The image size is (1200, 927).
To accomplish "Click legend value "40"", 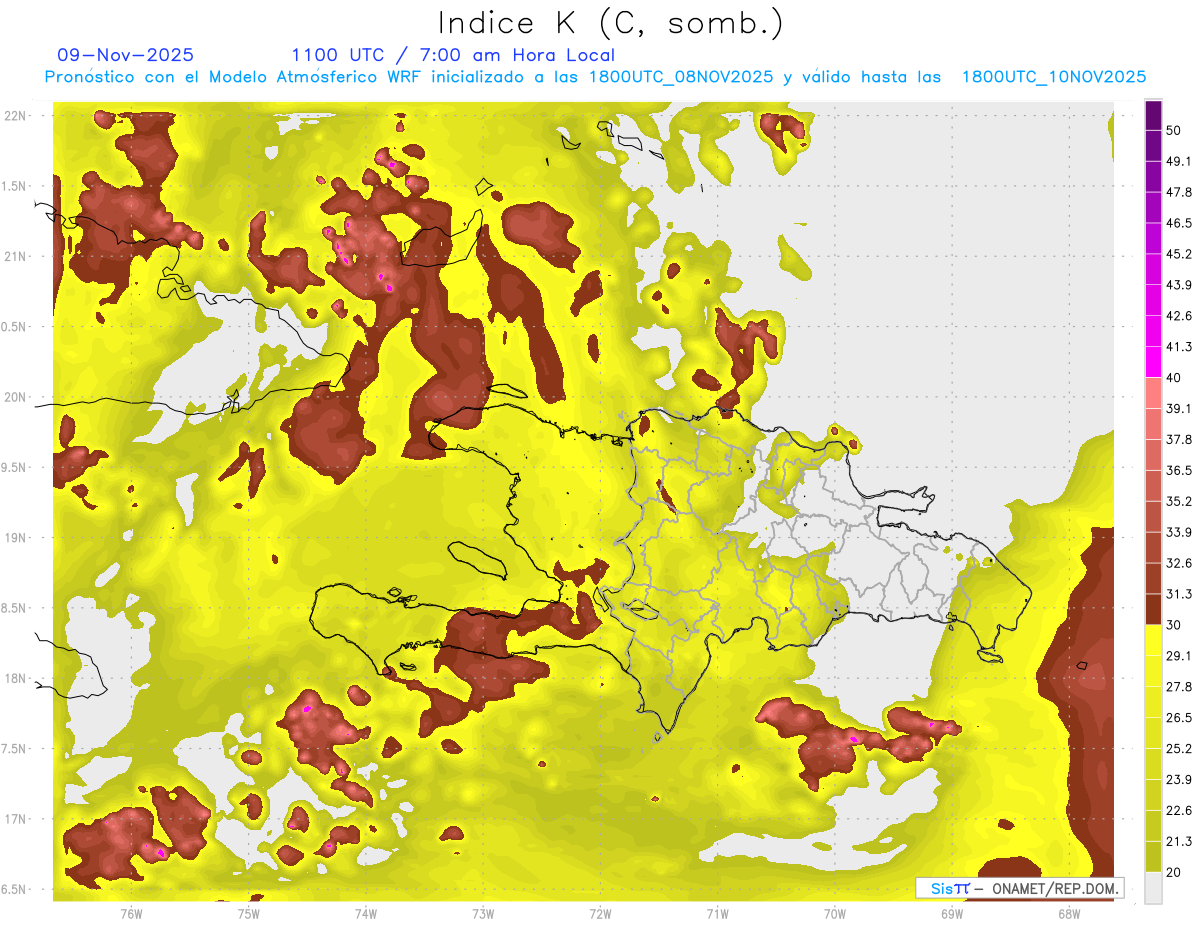I will point(1174,377).
